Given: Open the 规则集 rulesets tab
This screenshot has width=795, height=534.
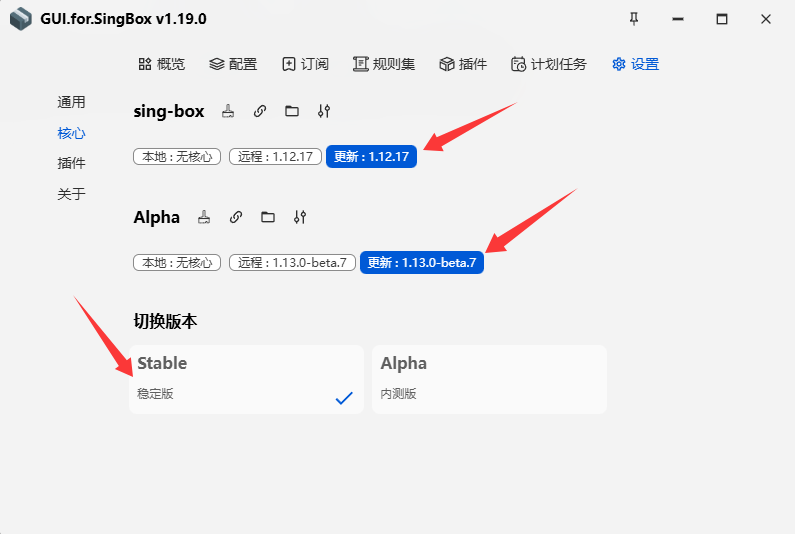Looking at the screenshot, I should [384, 64].
